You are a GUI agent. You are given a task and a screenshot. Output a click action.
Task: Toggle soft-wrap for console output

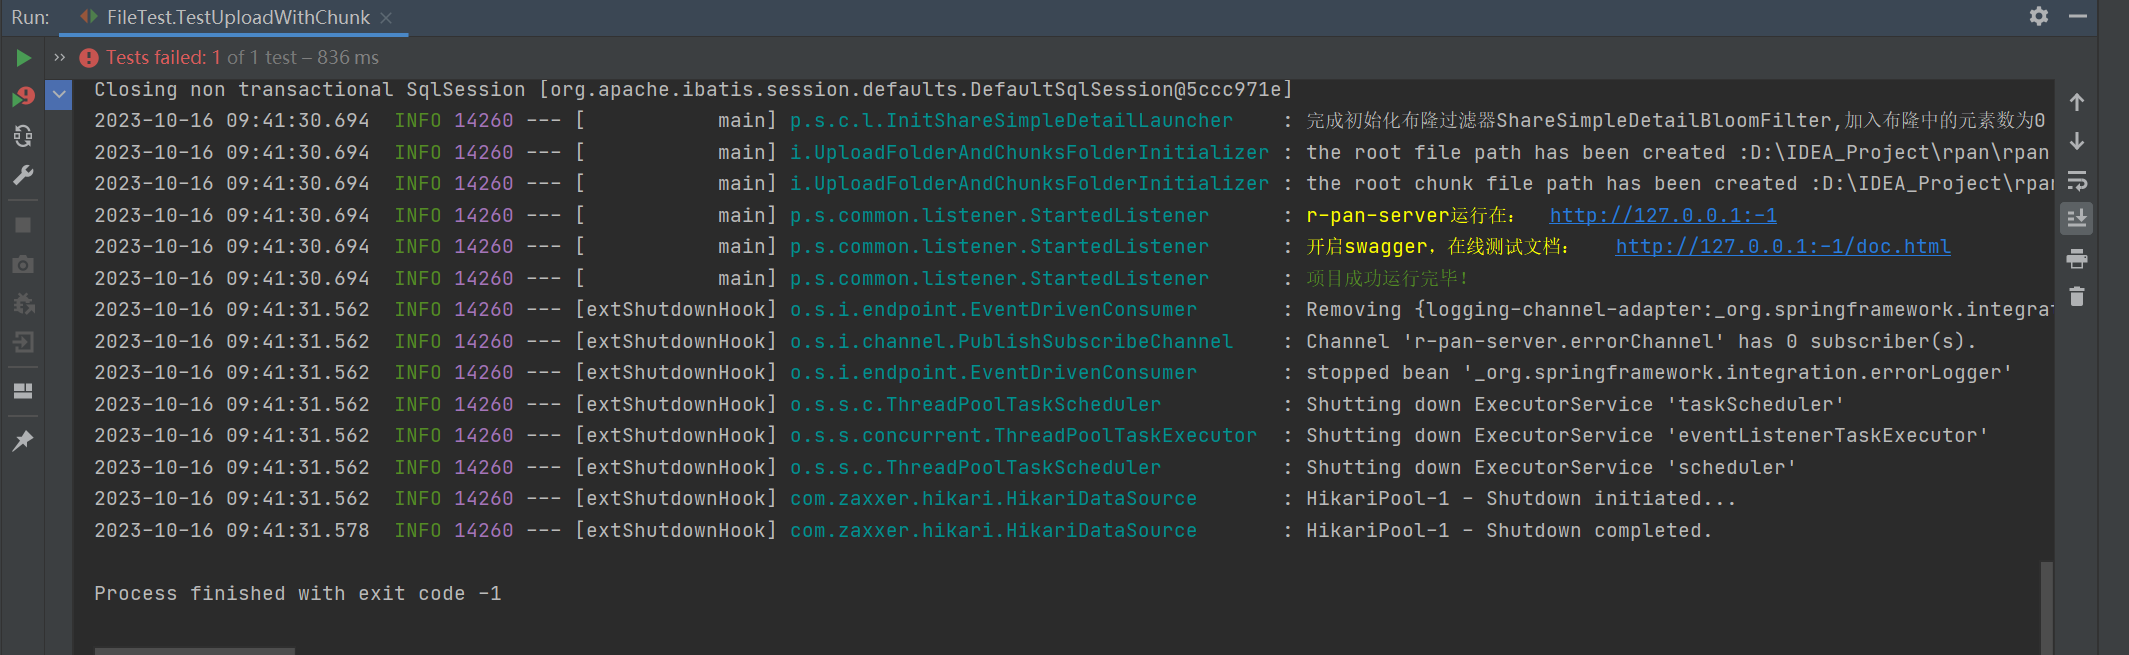pyautogui.click(x=2077, y=181)
